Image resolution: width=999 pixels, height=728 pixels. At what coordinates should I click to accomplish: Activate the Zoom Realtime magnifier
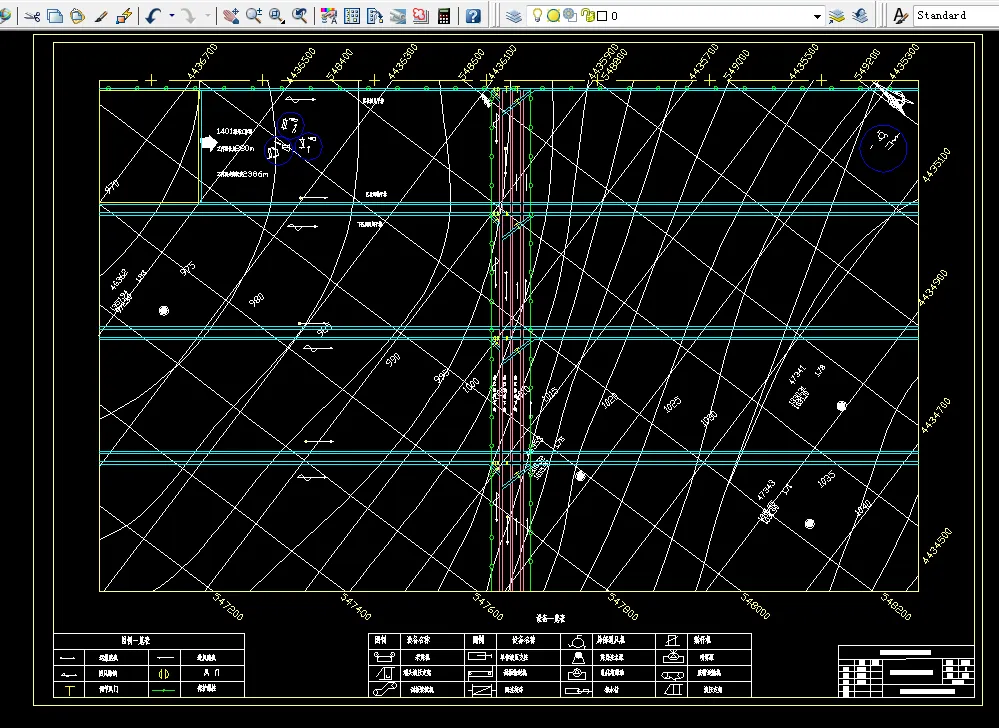(x=254, y=16)
